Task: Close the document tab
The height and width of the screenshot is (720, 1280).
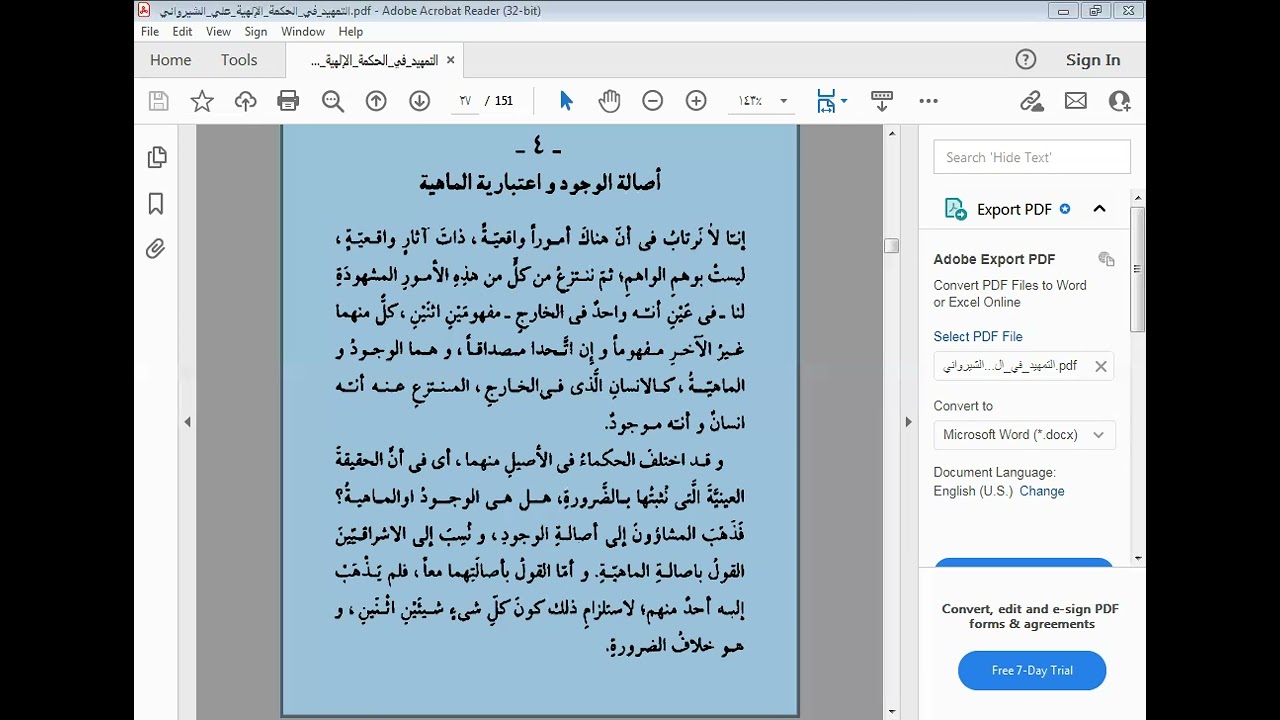Action: (450, 60)
